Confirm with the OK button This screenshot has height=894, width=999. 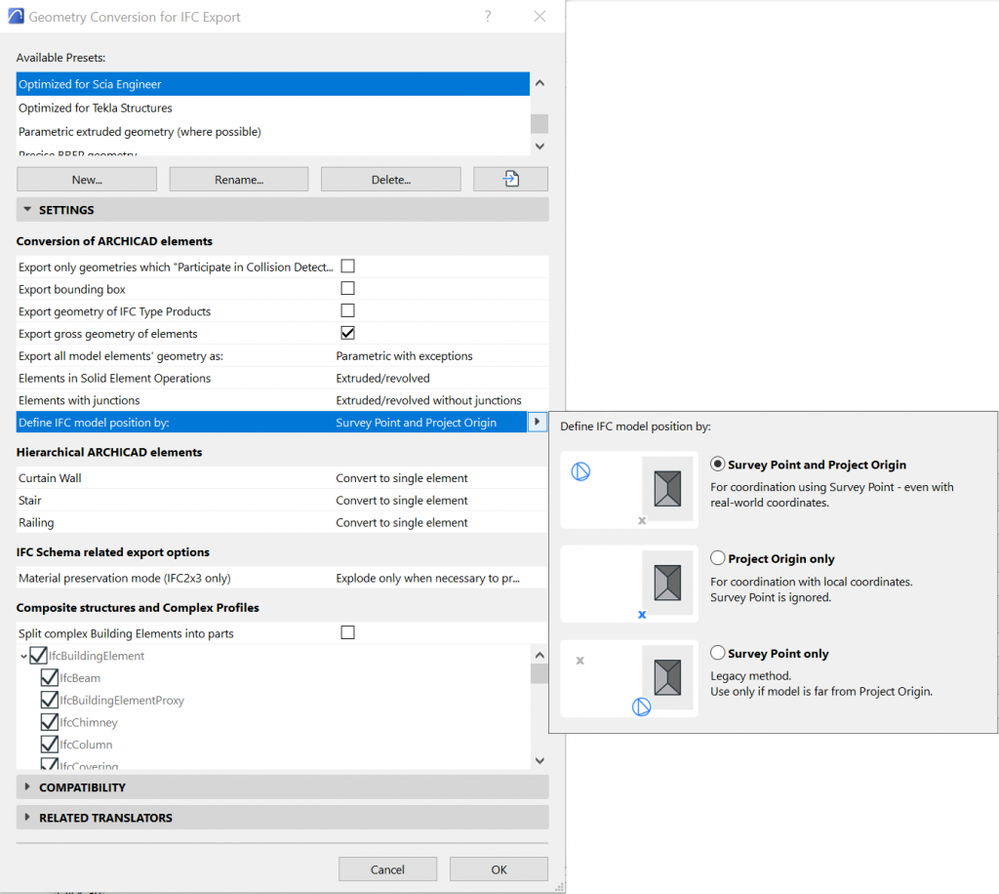coord(499,869)
